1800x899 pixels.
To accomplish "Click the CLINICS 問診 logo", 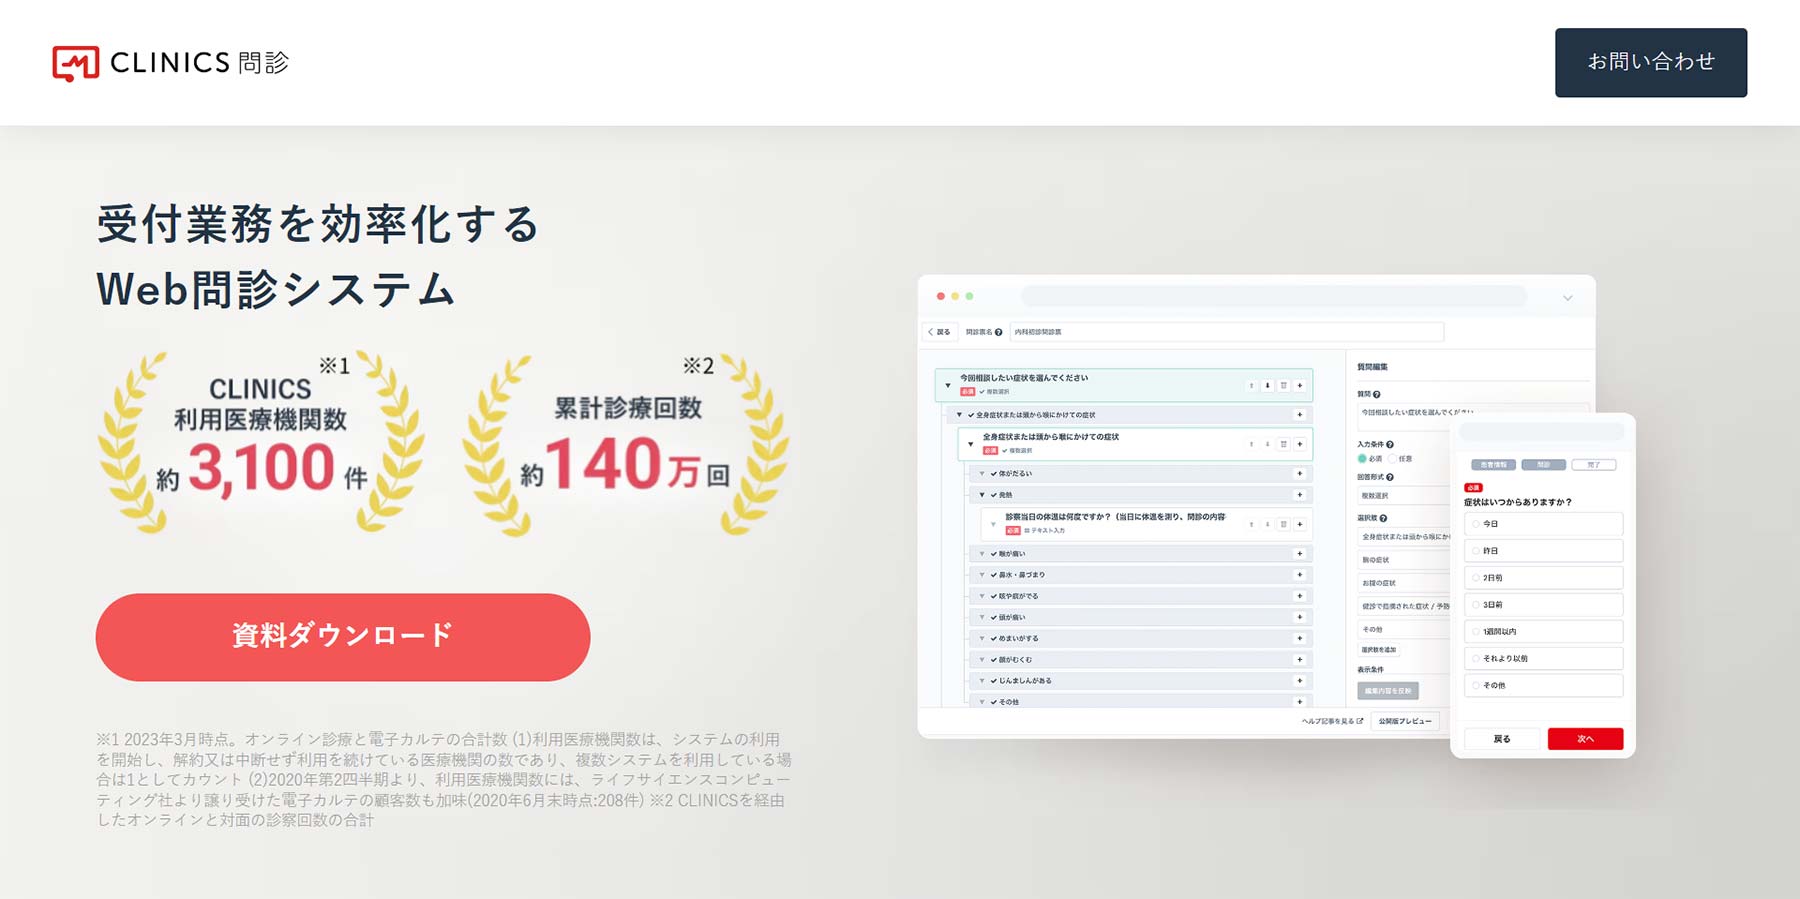I will click(171, 63).
